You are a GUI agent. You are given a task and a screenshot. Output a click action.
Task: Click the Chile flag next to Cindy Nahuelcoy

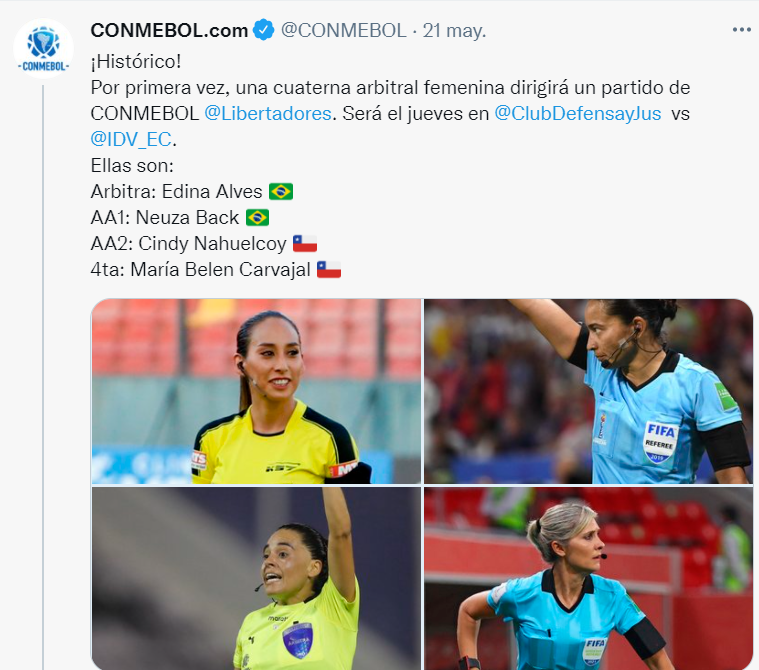point(305,244)
